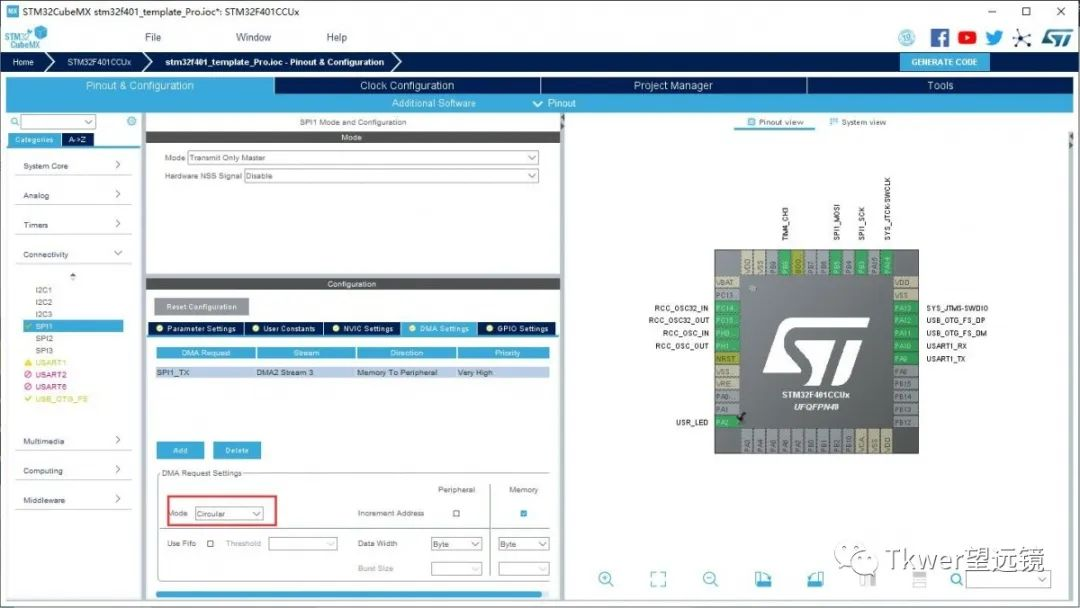Screen dimensions: 1080x608
Task: Open the FIFO Threshold dropdown
Action: (302, 544)
